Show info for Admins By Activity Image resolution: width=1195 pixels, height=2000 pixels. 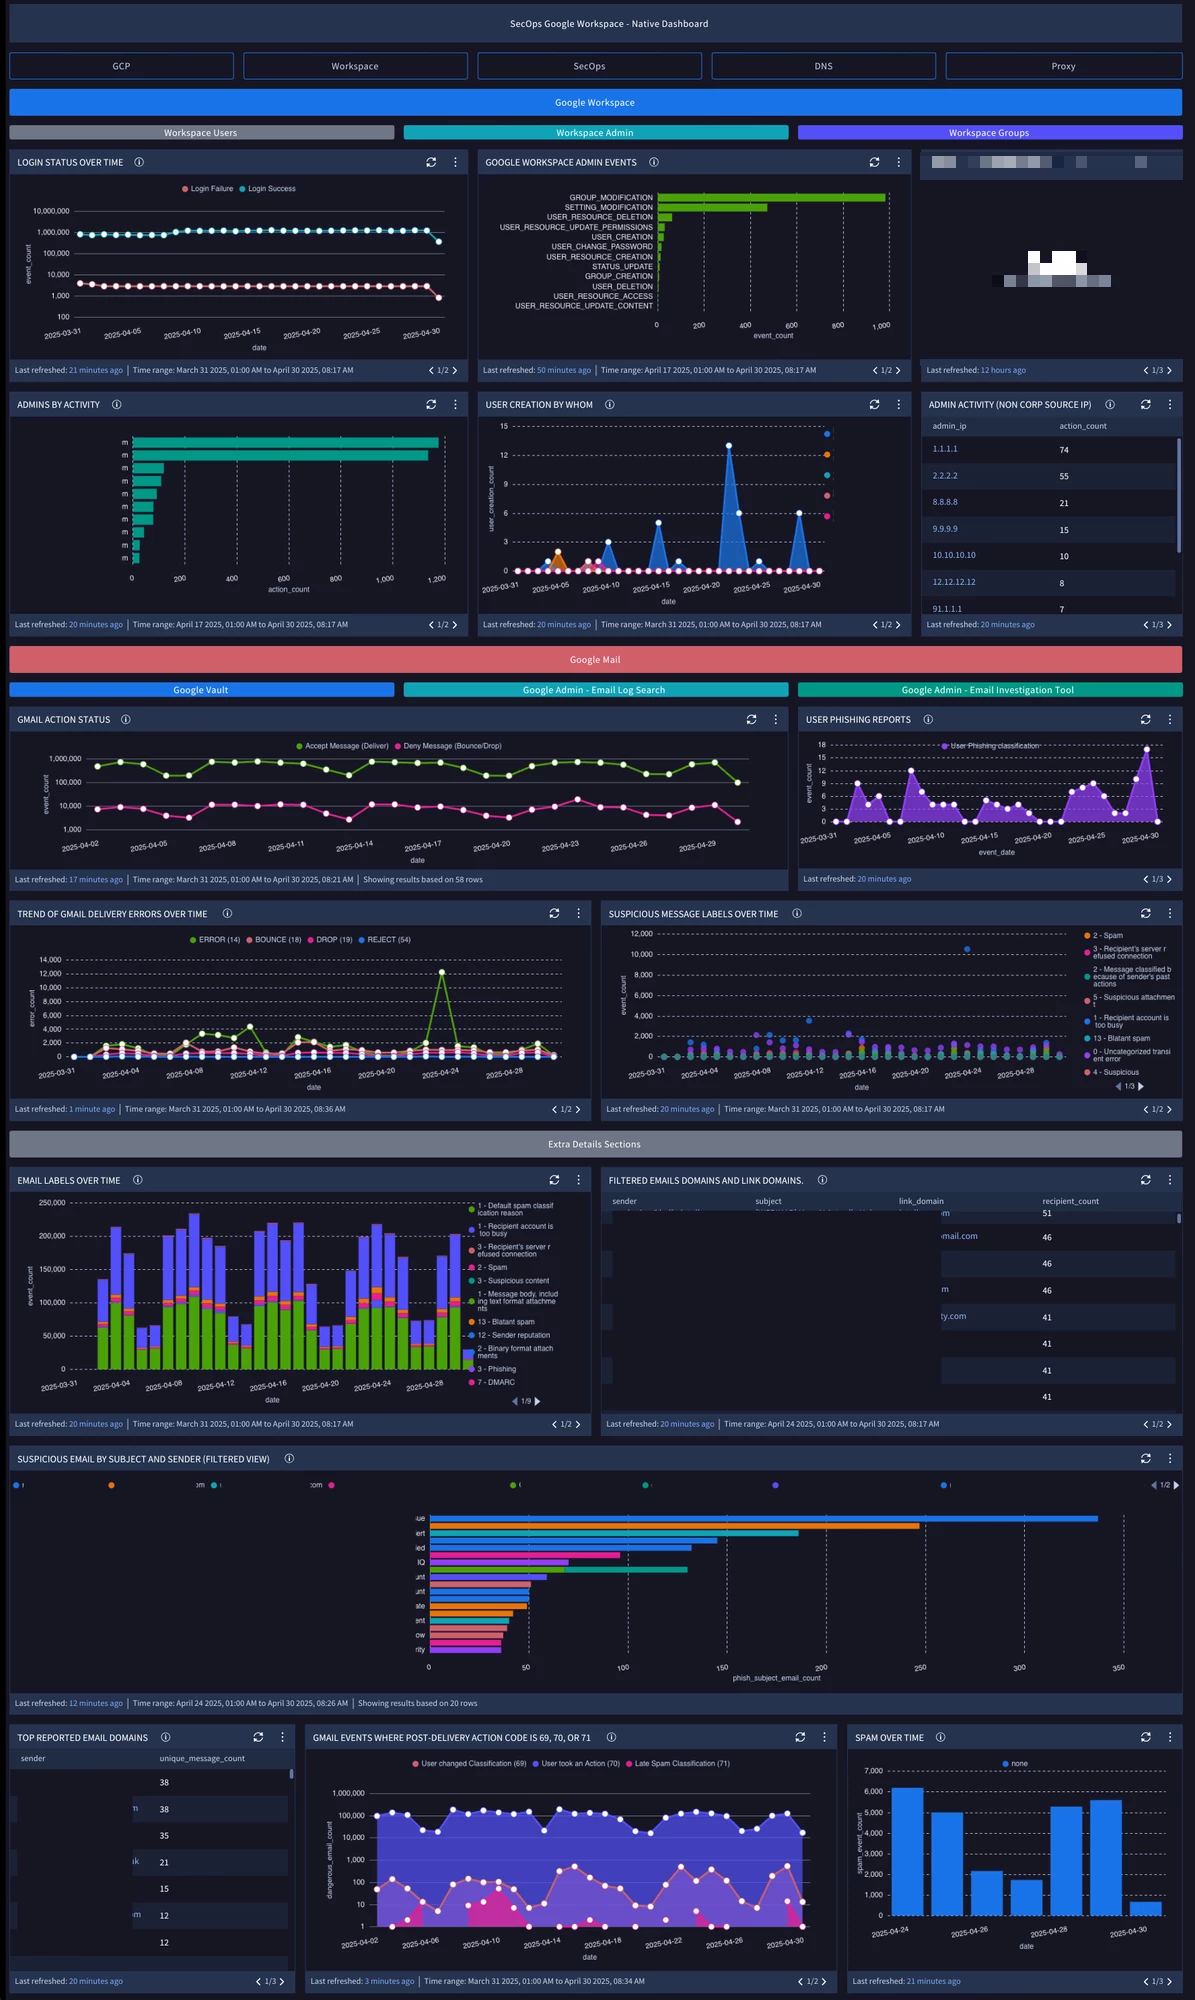coord(117,405)
